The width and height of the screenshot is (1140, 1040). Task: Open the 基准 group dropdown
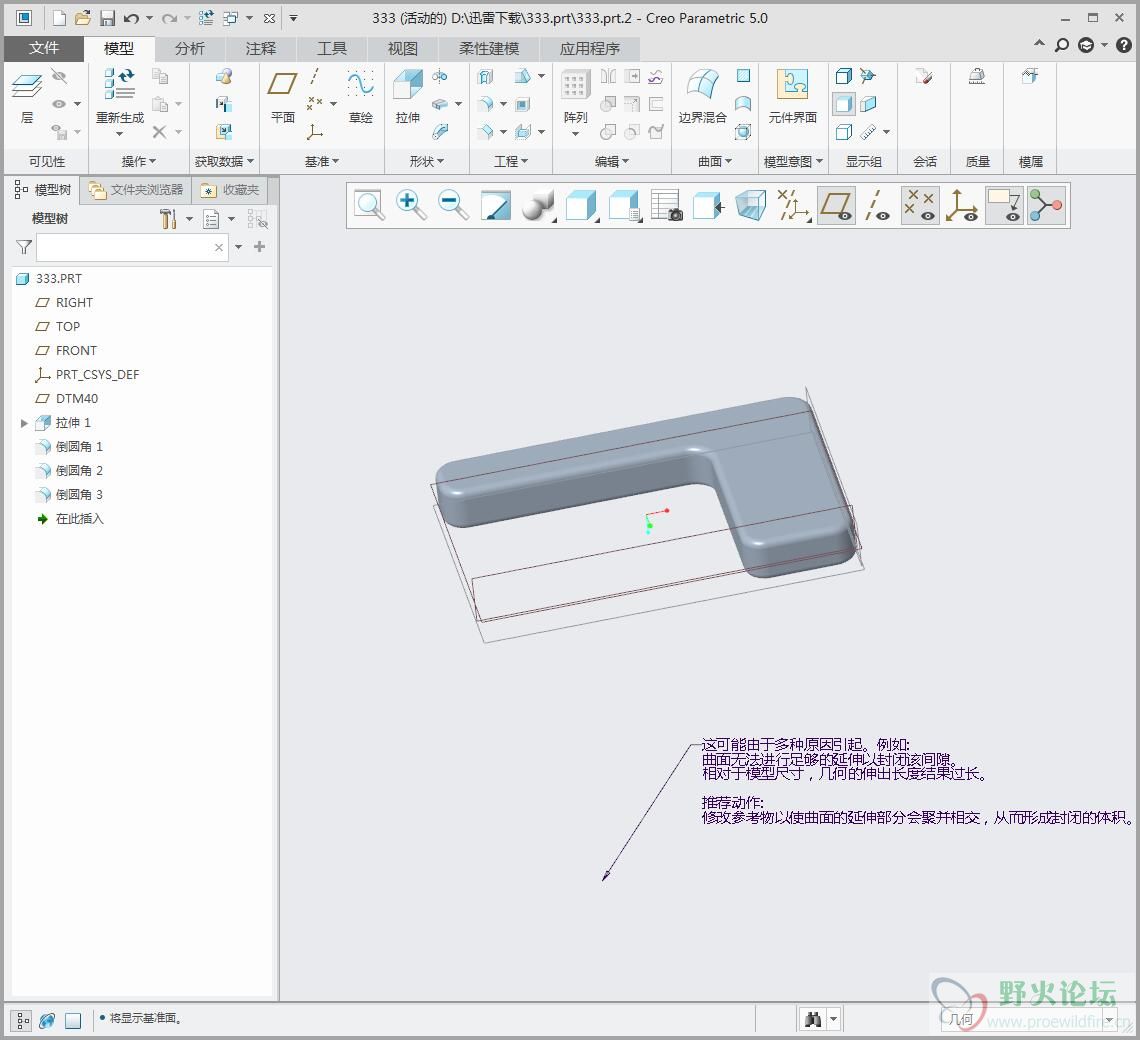tap(321, 161)
